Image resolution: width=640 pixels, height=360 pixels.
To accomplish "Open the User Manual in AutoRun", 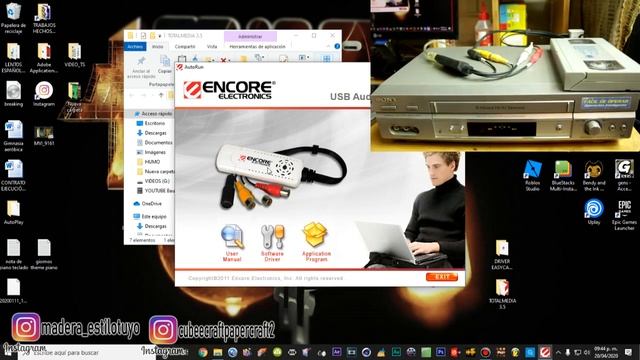I will coord(232,242).
